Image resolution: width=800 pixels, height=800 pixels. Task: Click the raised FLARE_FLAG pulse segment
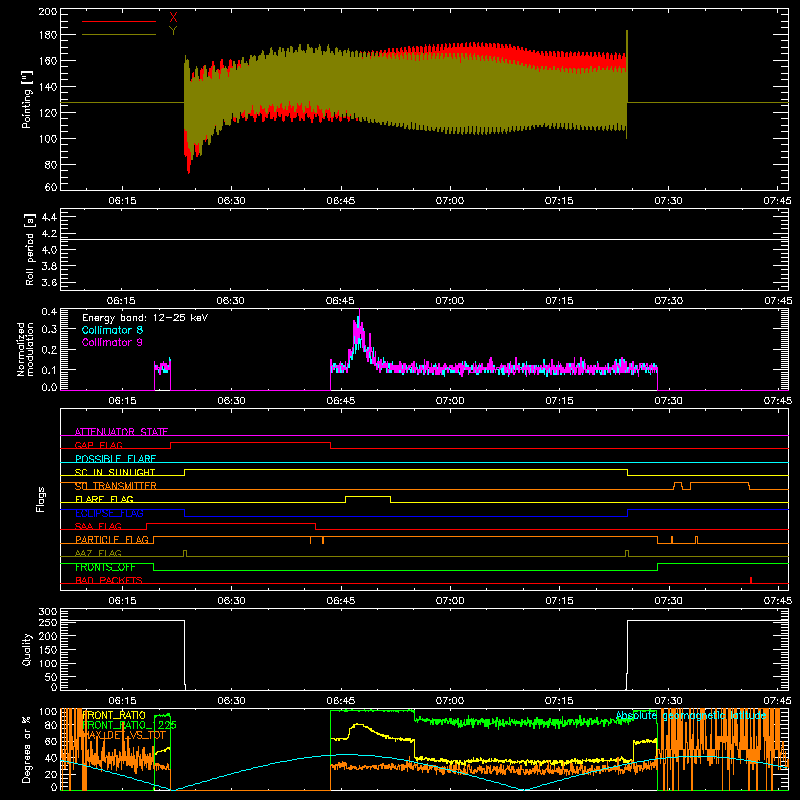(368, 496)
